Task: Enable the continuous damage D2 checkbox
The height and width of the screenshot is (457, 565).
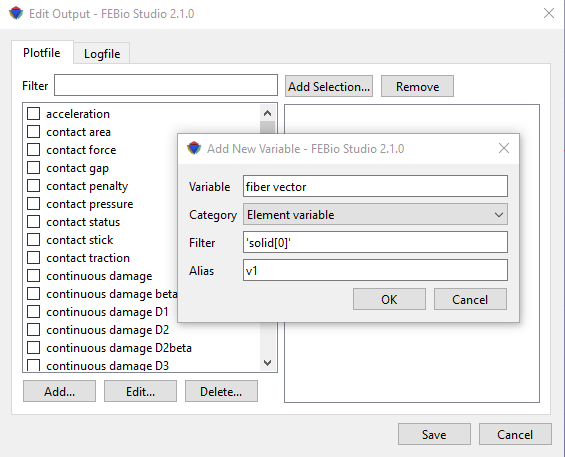Action: 34,329
